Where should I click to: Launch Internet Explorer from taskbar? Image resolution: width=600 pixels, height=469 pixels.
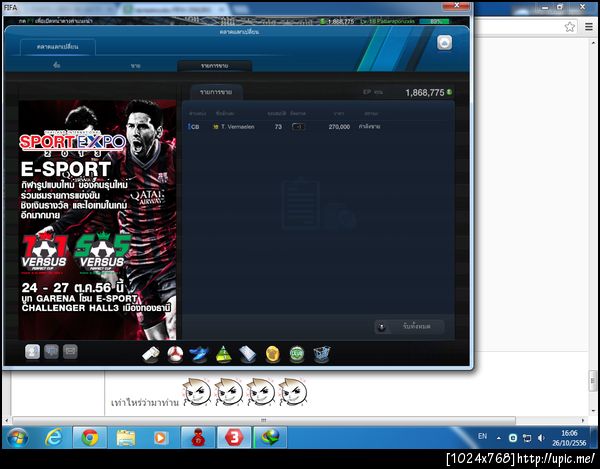54,438
